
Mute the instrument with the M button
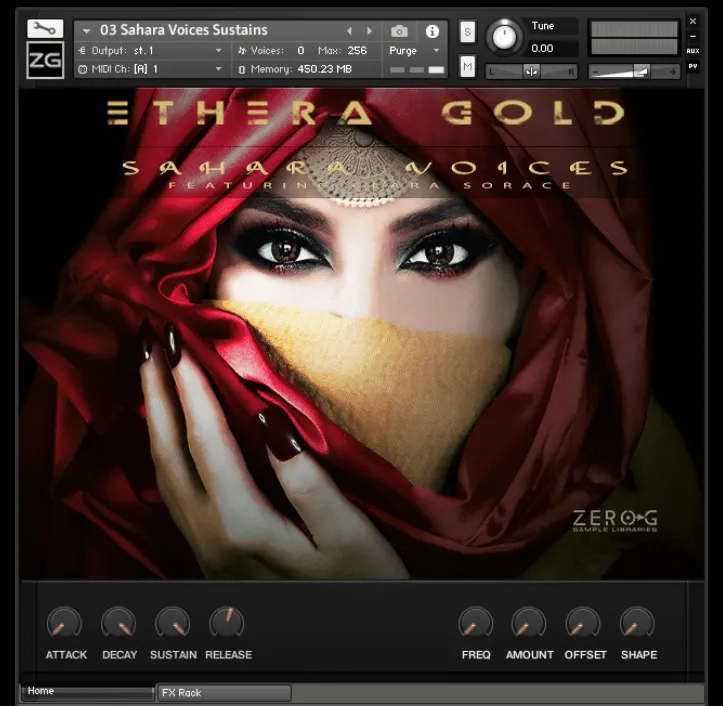(x=467, y=66)
